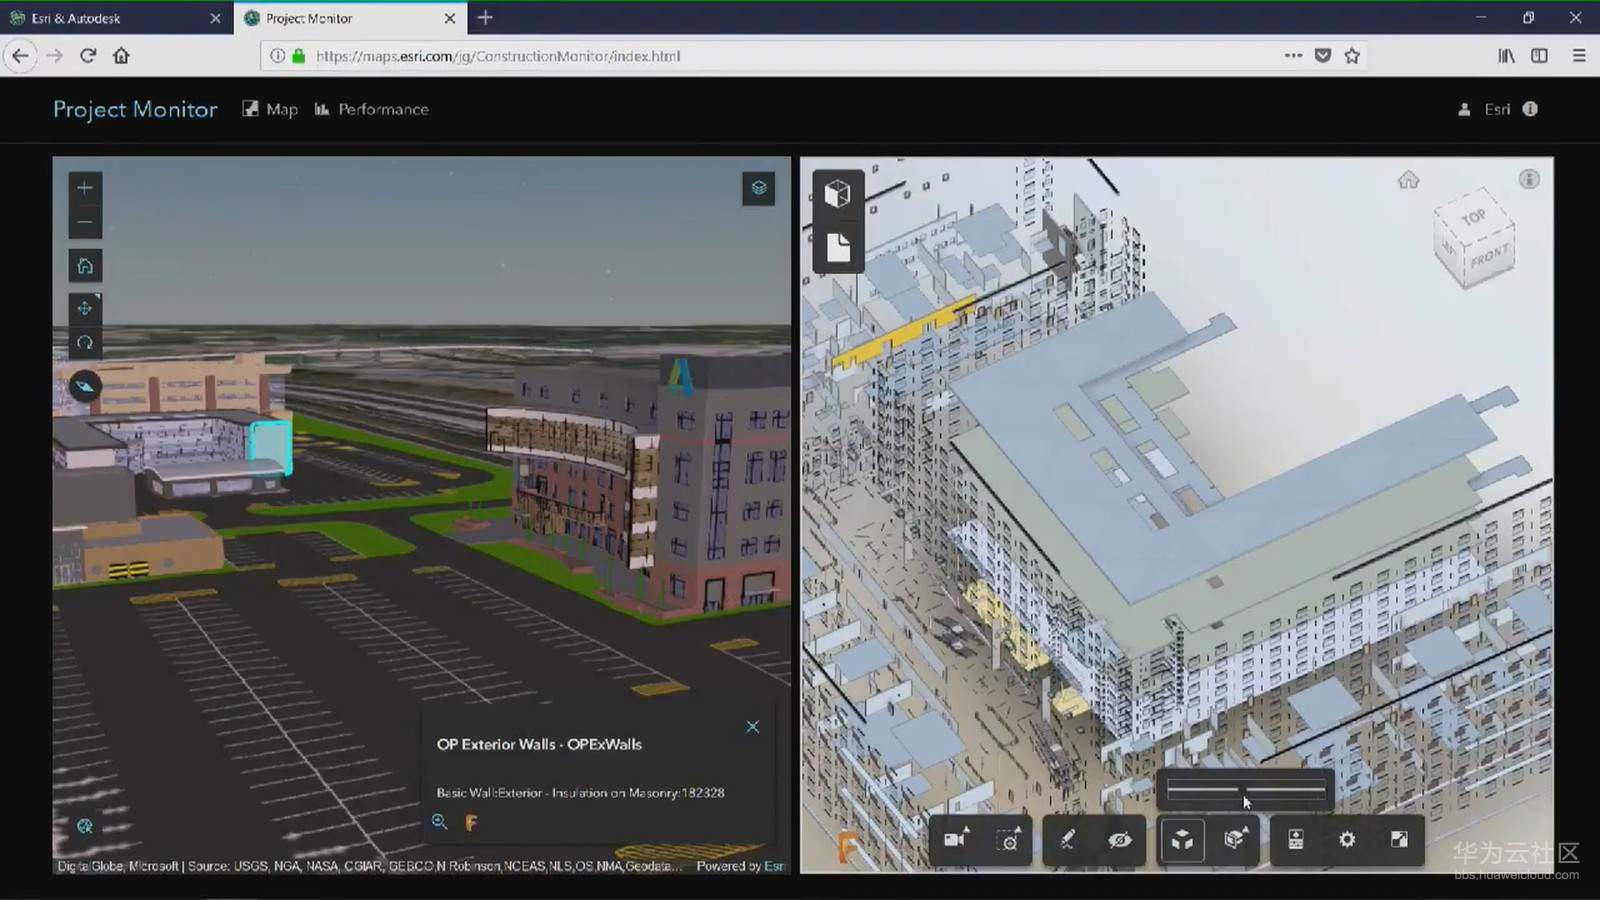Open viewer settings gear

(1347, 839)
